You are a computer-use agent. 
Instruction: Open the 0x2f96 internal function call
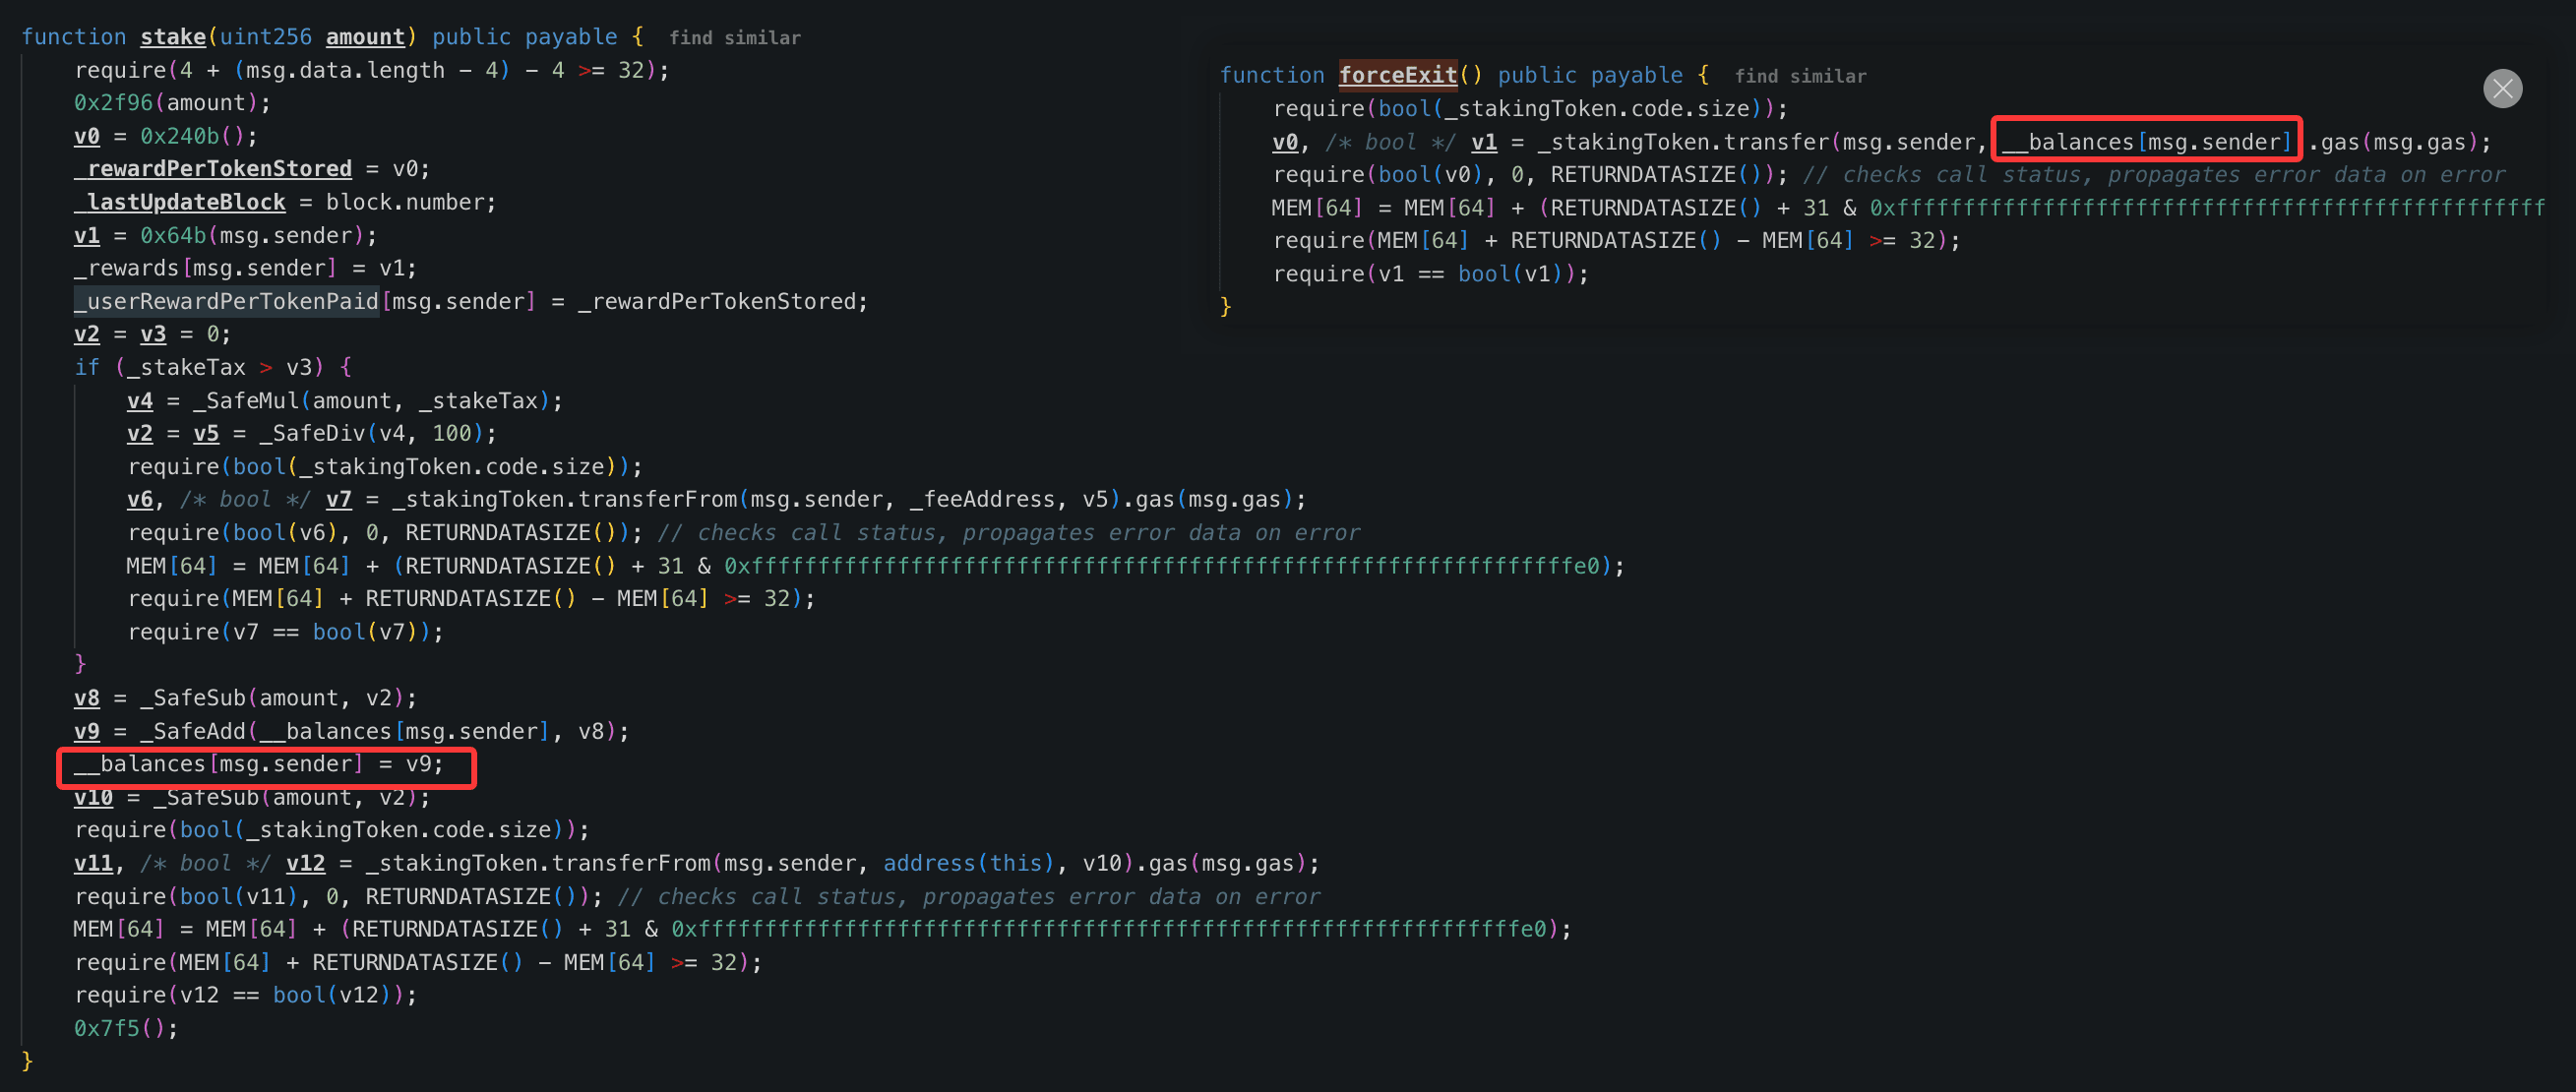(x=113, y=103)
